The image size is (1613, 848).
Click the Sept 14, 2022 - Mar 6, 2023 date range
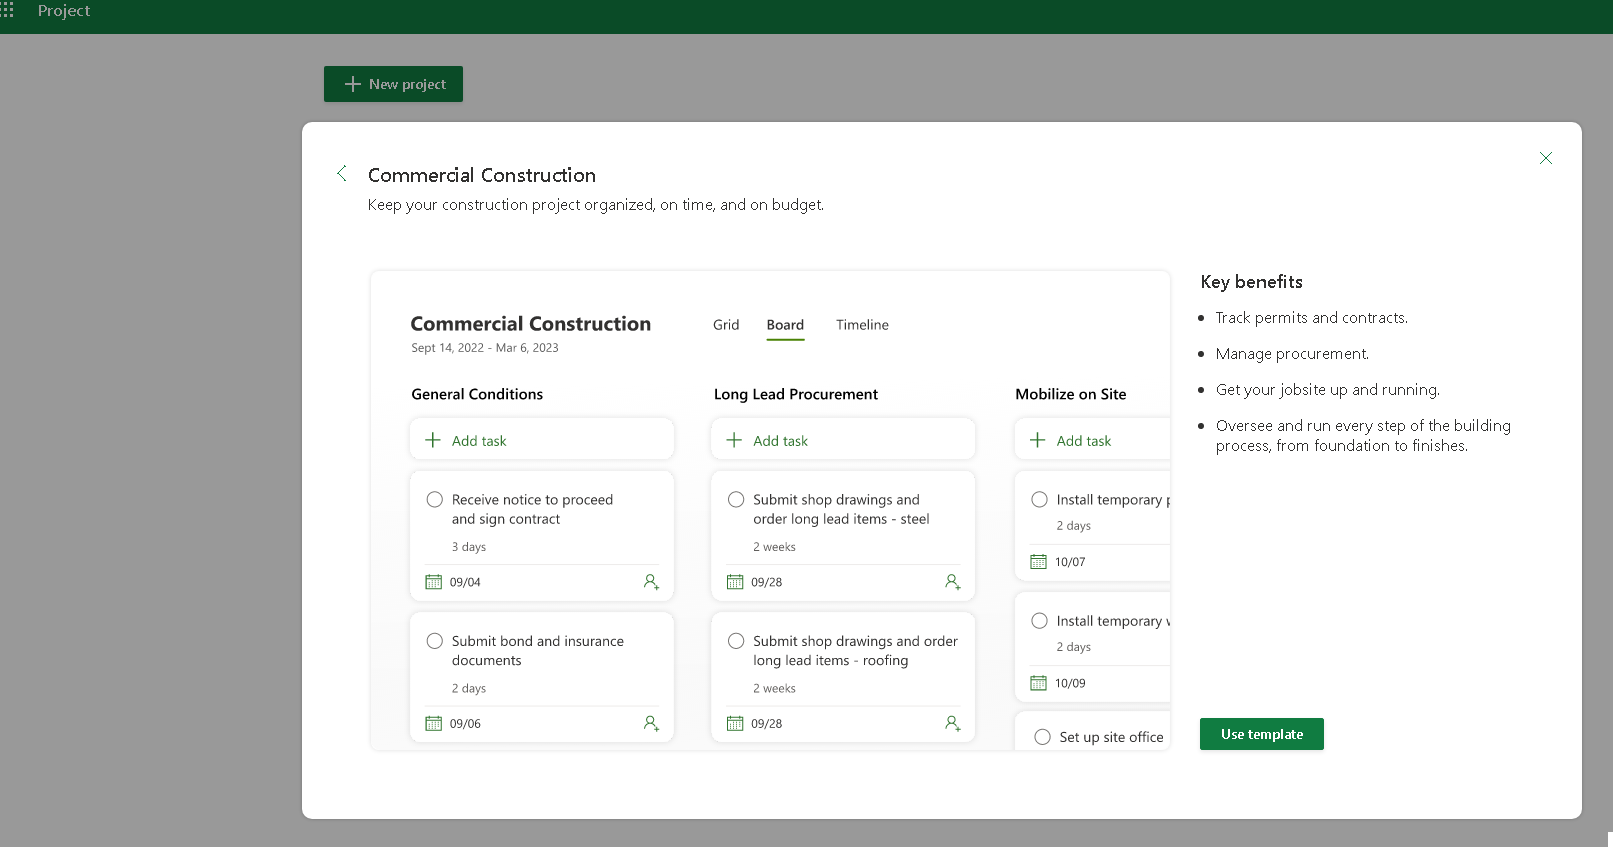(485, 348)
